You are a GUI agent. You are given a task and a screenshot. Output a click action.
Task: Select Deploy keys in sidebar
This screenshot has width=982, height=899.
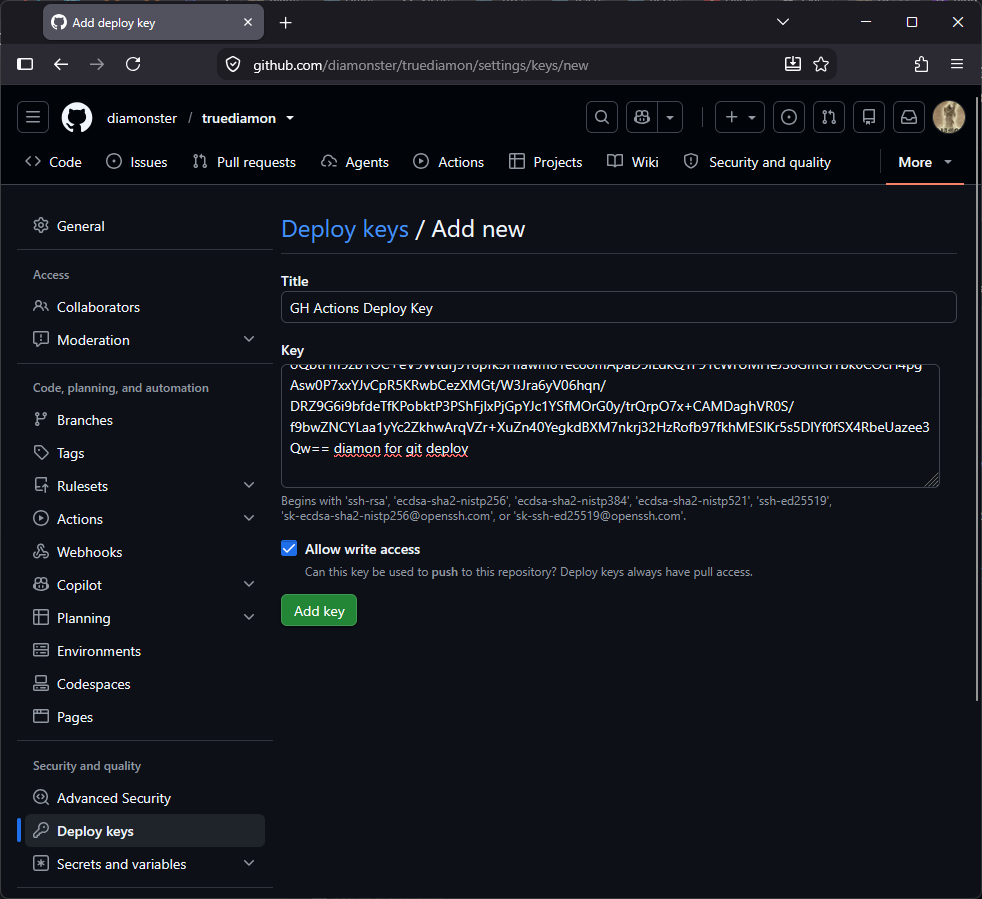tap(144, 831)
